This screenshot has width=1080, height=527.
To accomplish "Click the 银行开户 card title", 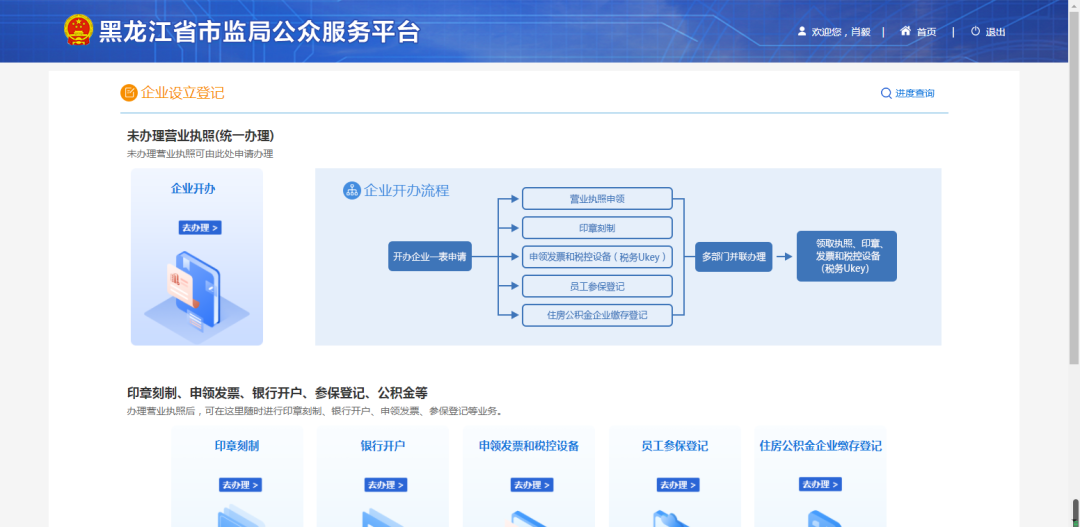I will coord(383,446).
